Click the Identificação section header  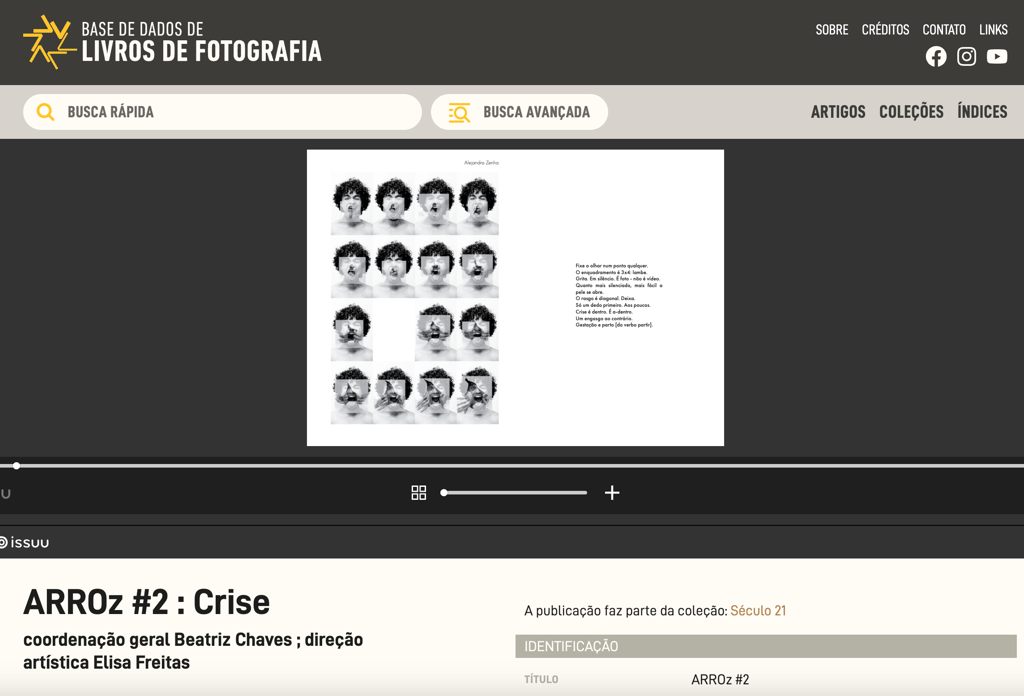point(765,646)
